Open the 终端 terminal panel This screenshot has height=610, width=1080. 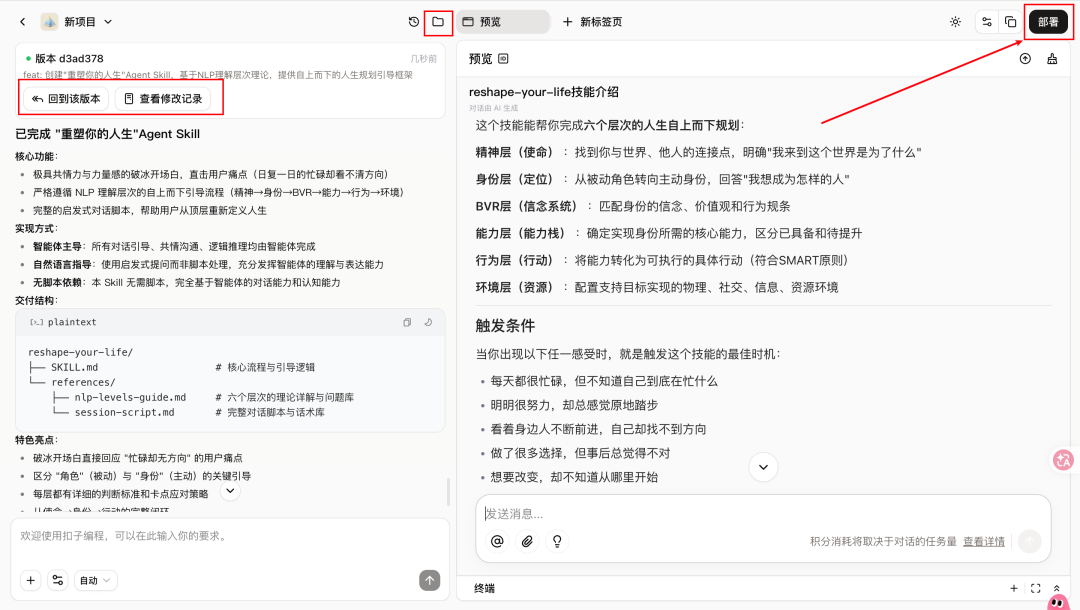pos(484,588)
